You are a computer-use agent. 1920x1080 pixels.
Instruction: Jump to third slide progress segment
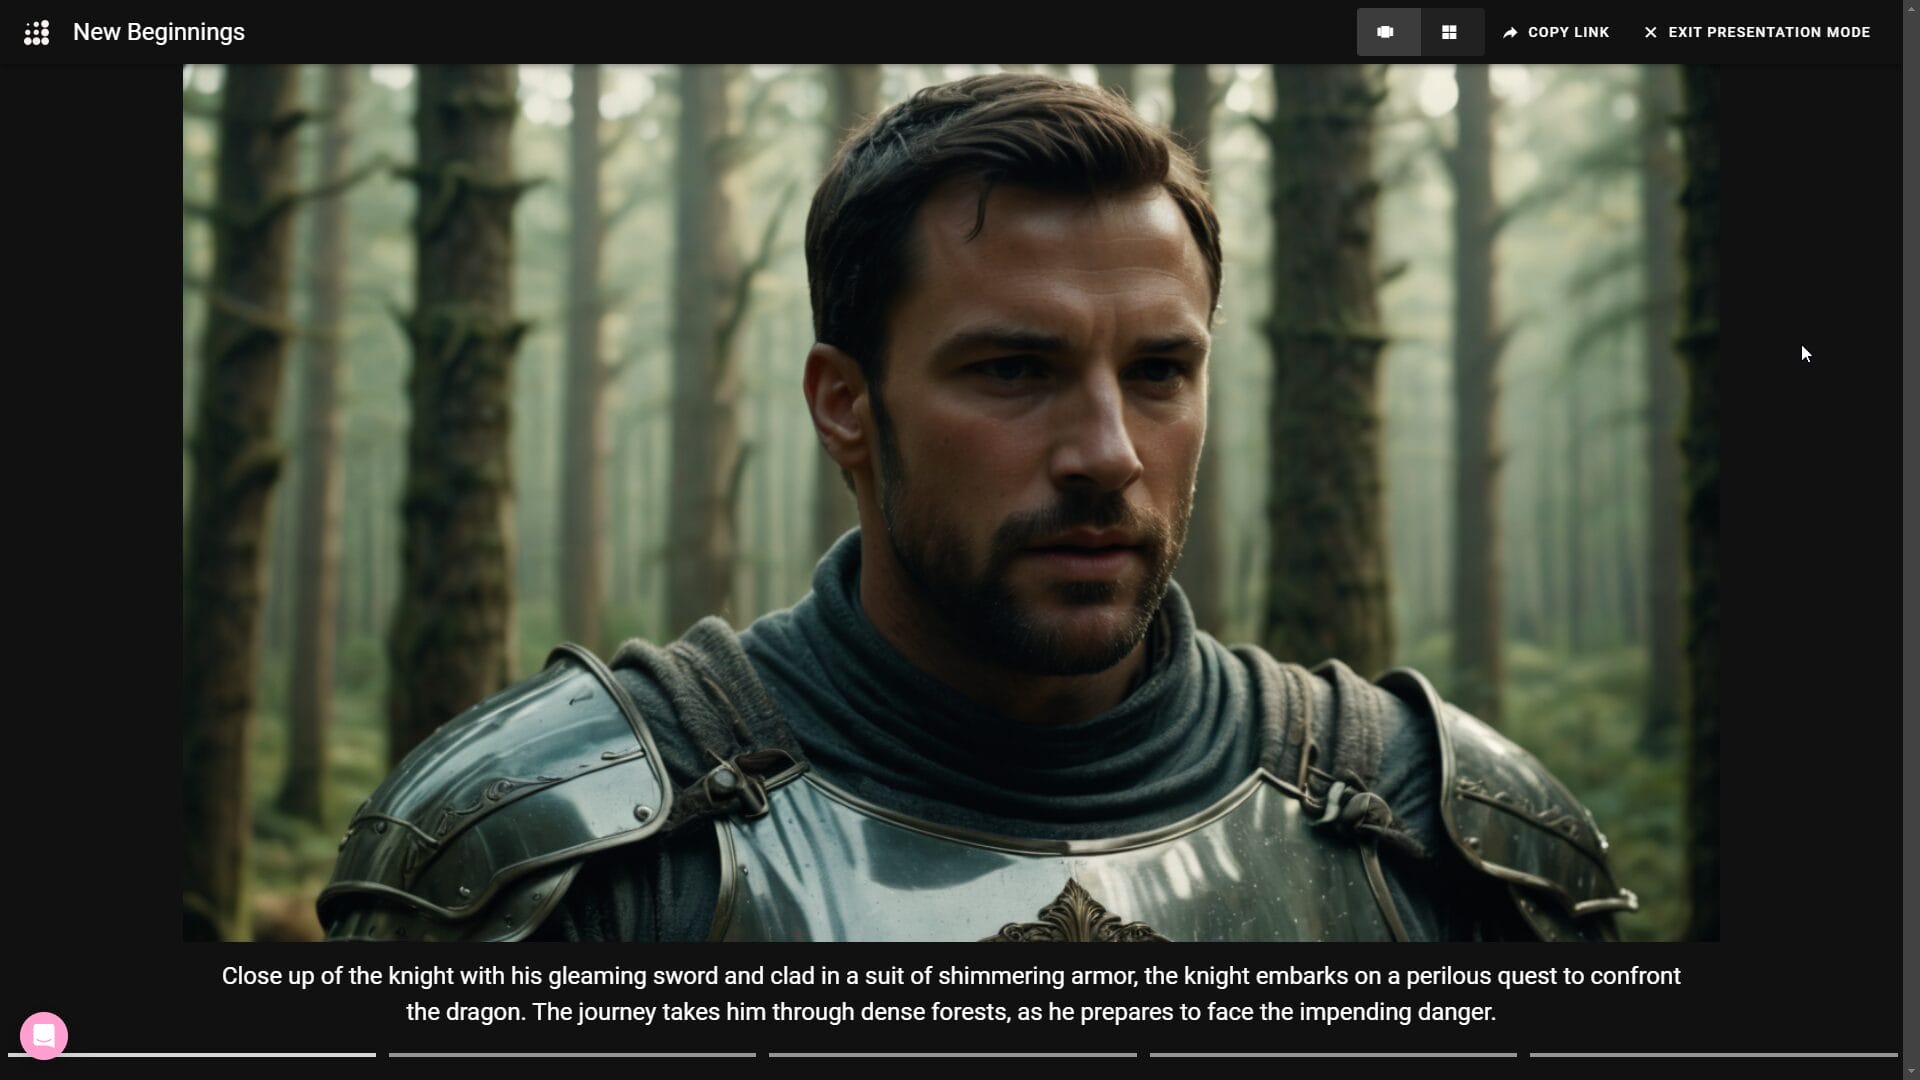point(952,1054)
